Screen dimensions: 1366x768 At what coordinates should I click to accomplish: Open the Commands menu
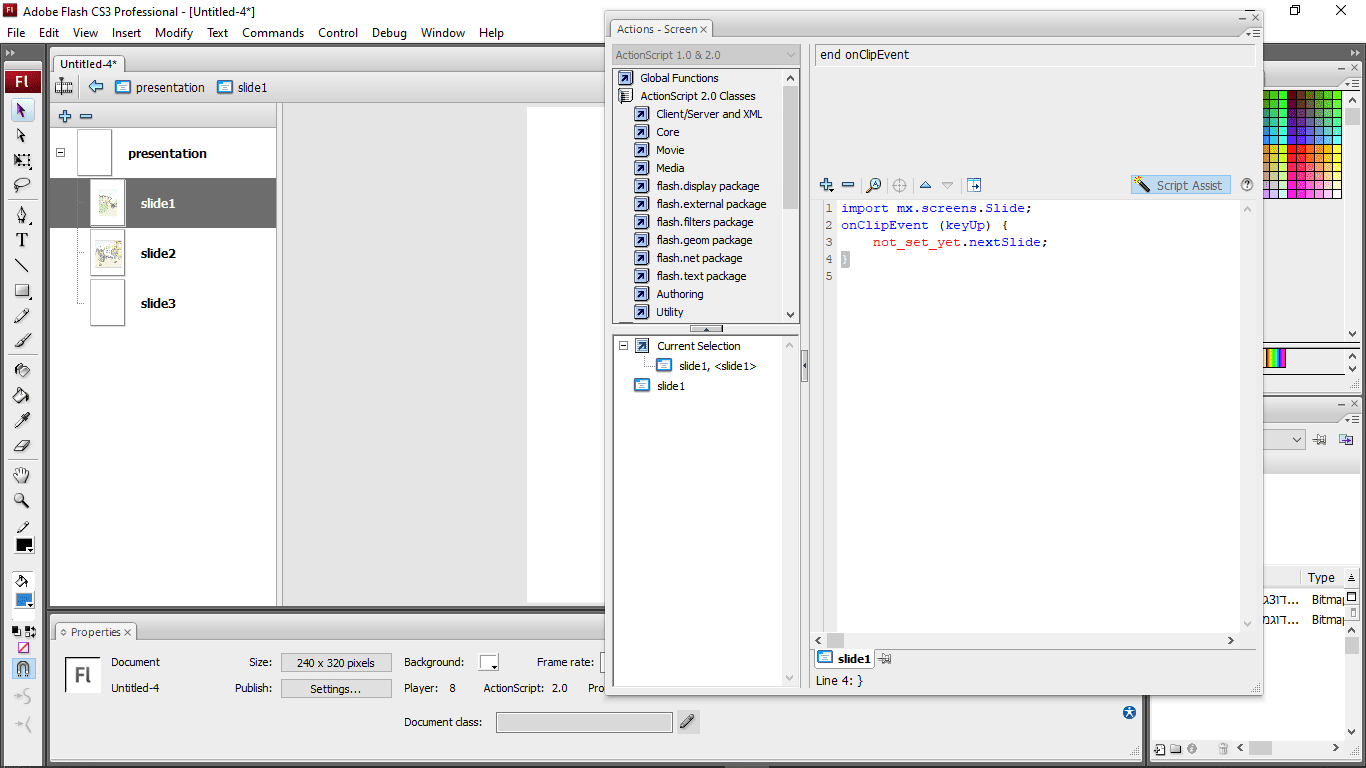click(x=272, y=32)
